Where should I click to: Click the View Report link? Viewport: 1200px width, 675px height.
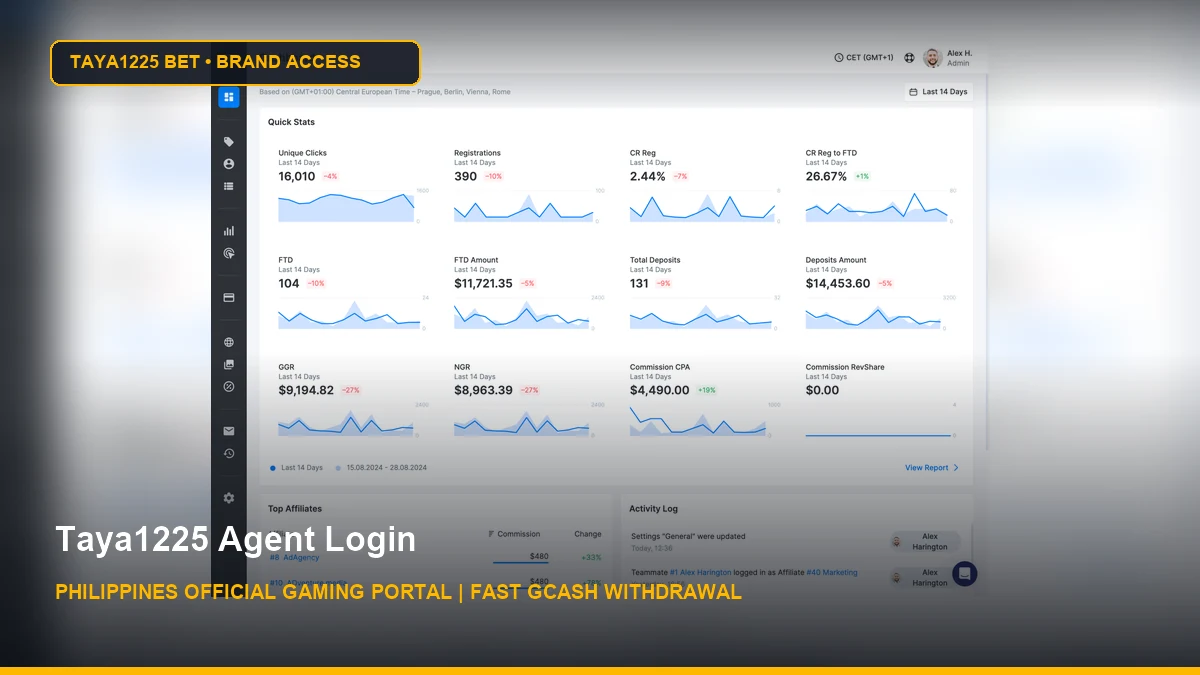point(927,468)
